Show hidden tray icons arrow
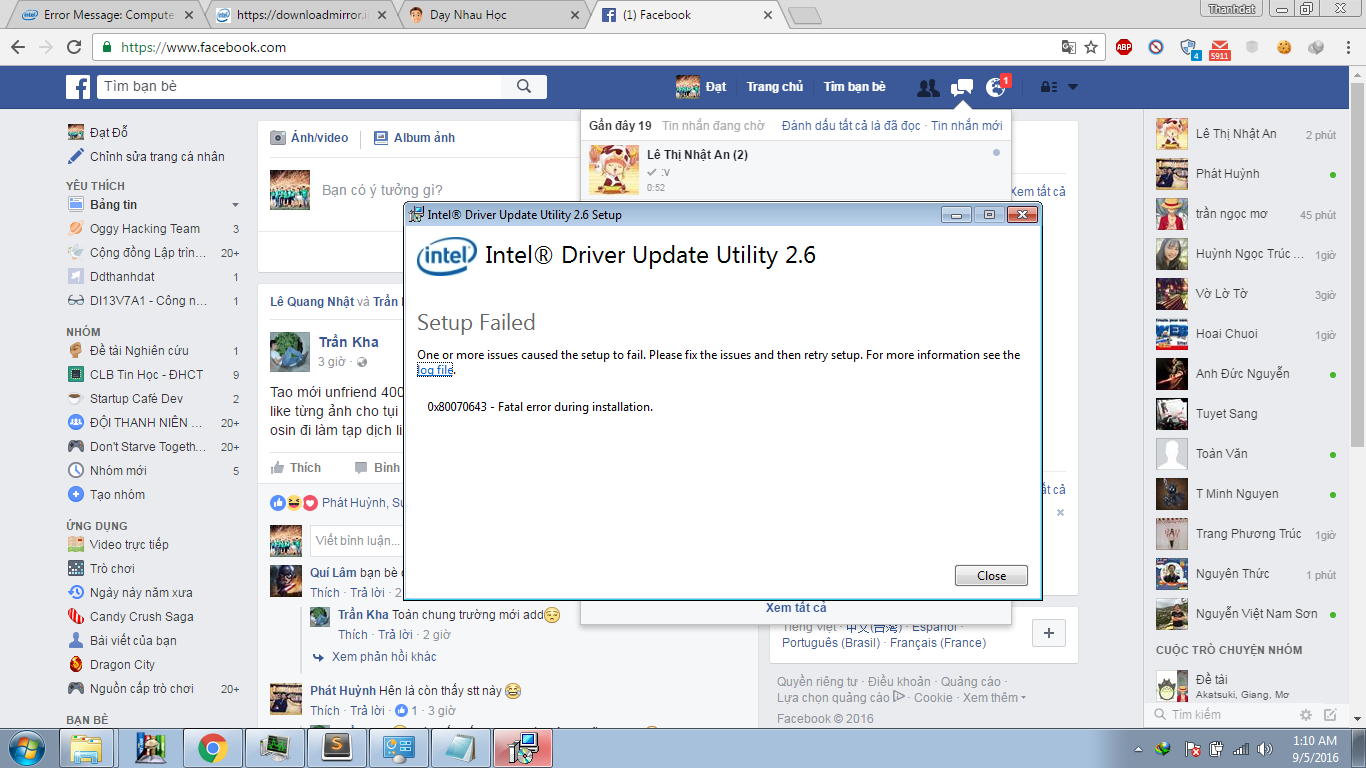 coord(1139,748)
